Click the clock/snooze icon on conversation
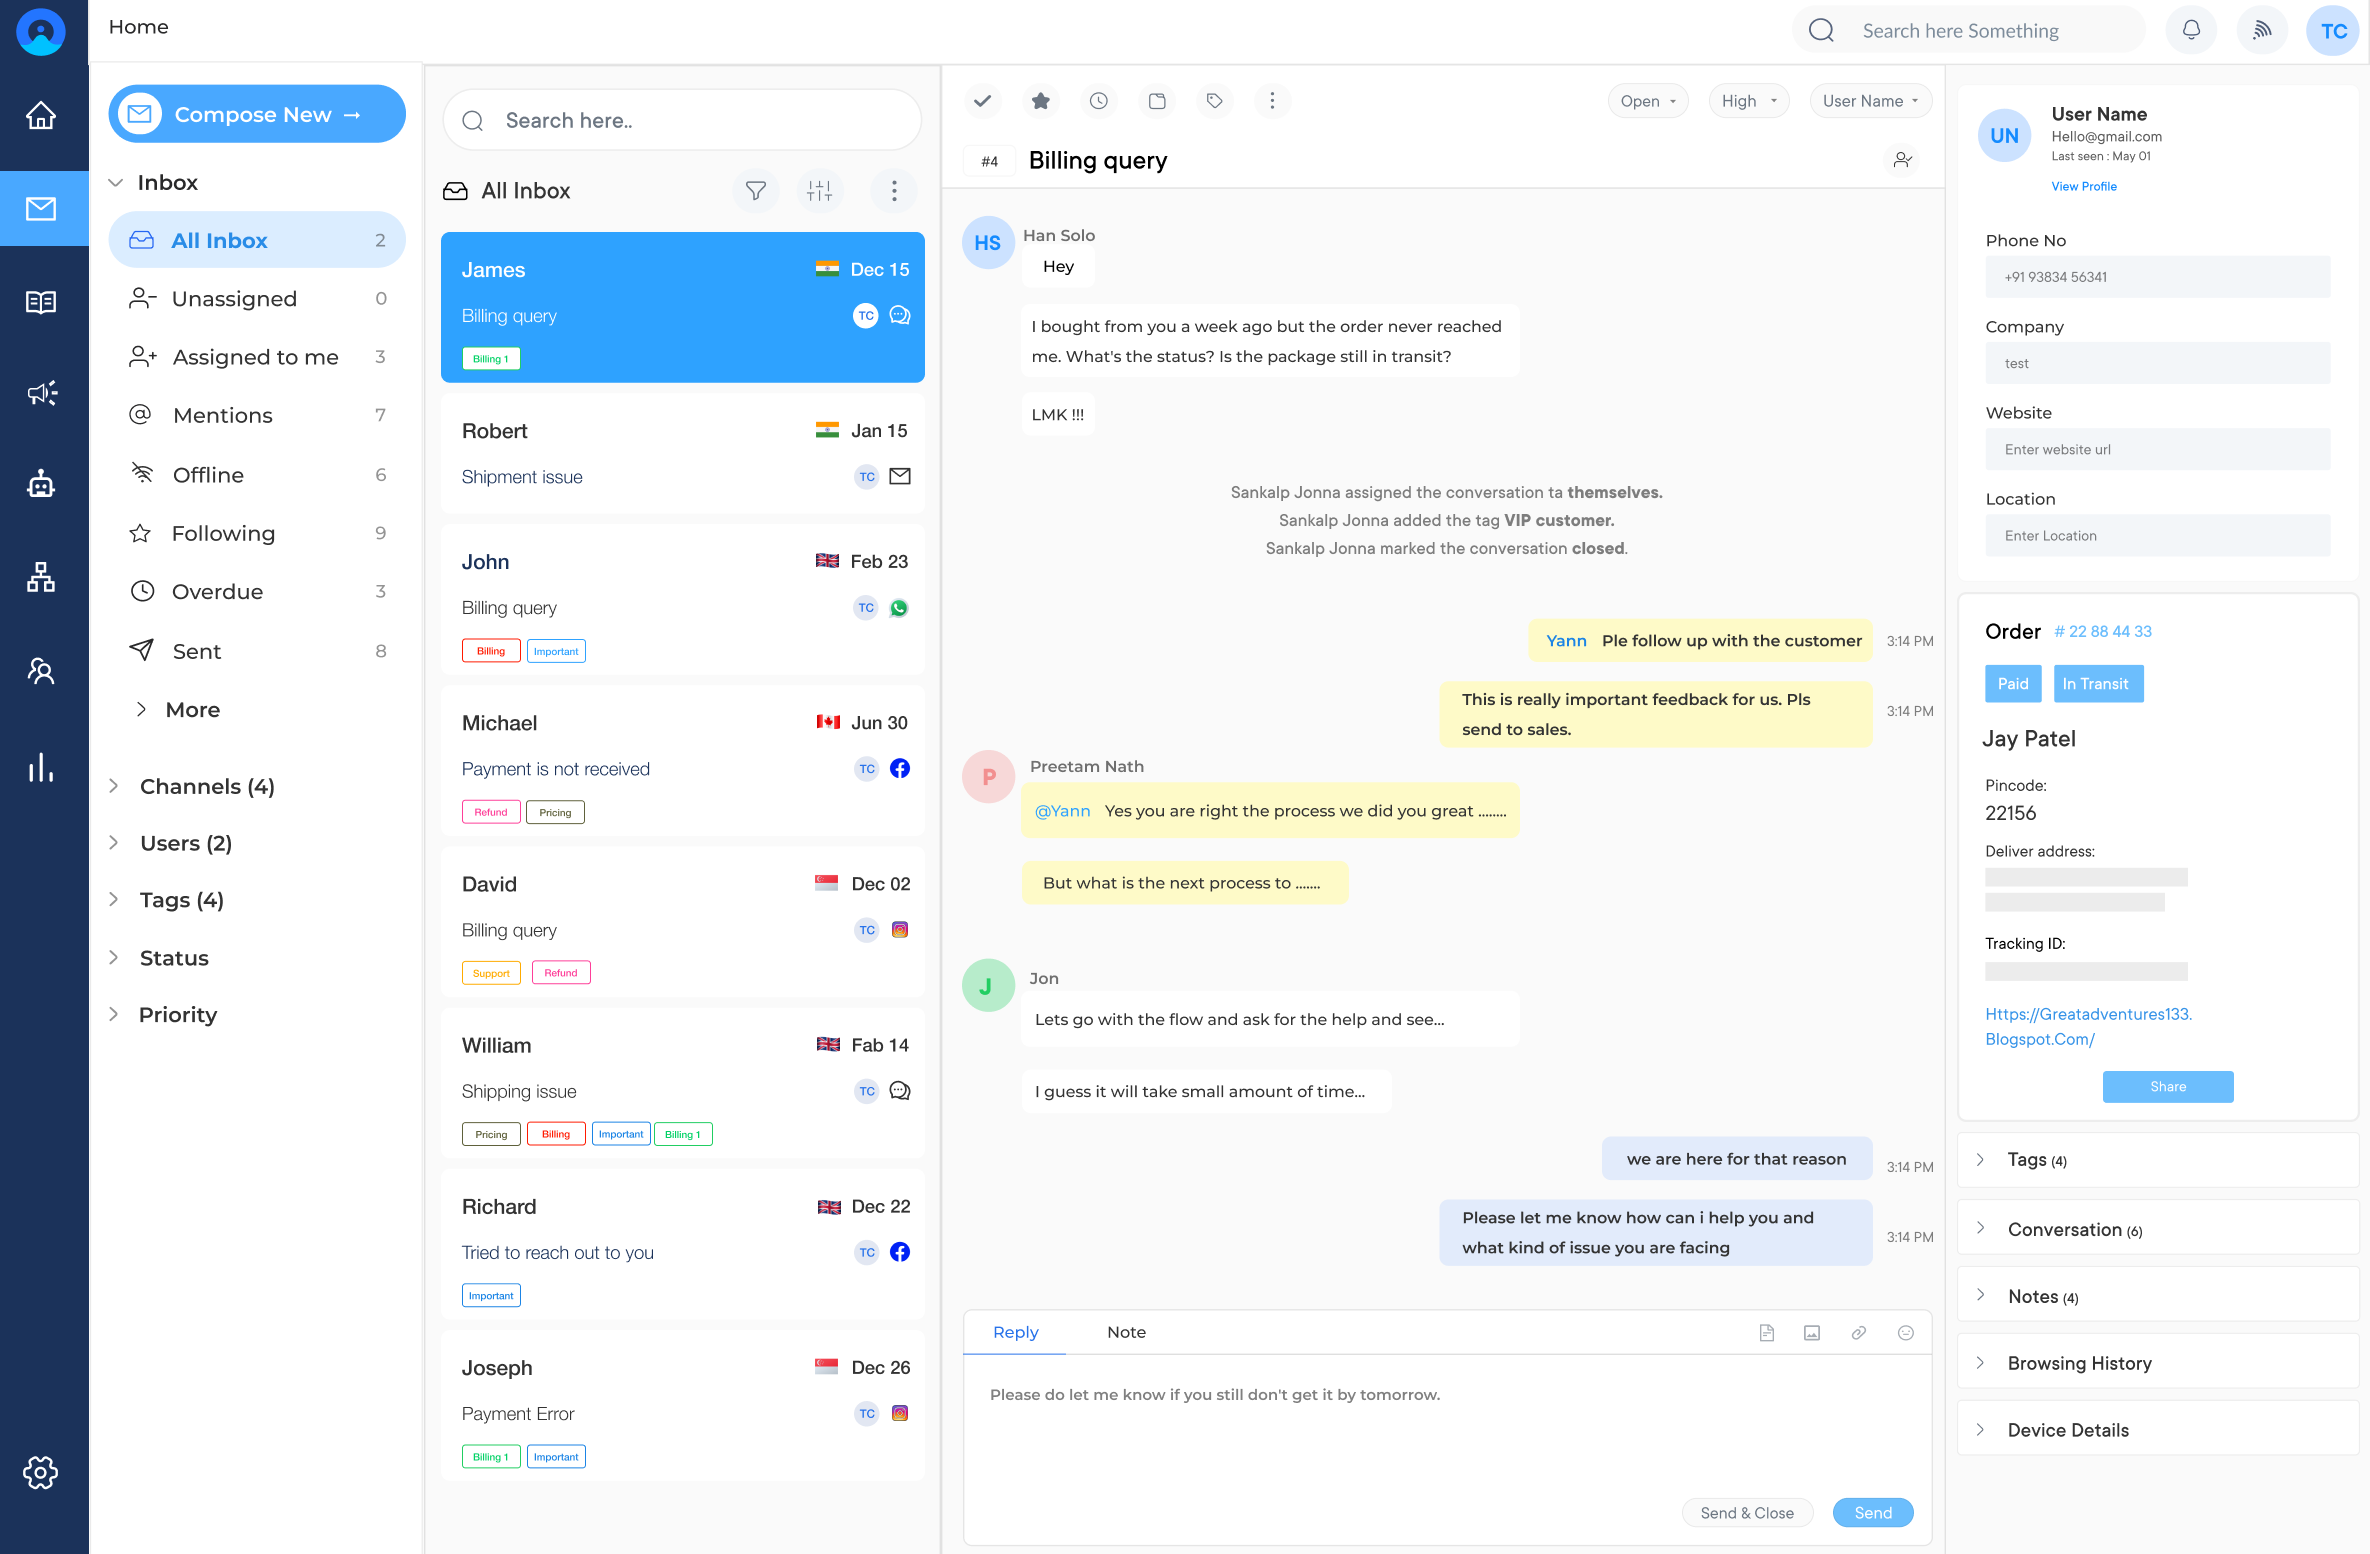 [x=1101, y=101]
